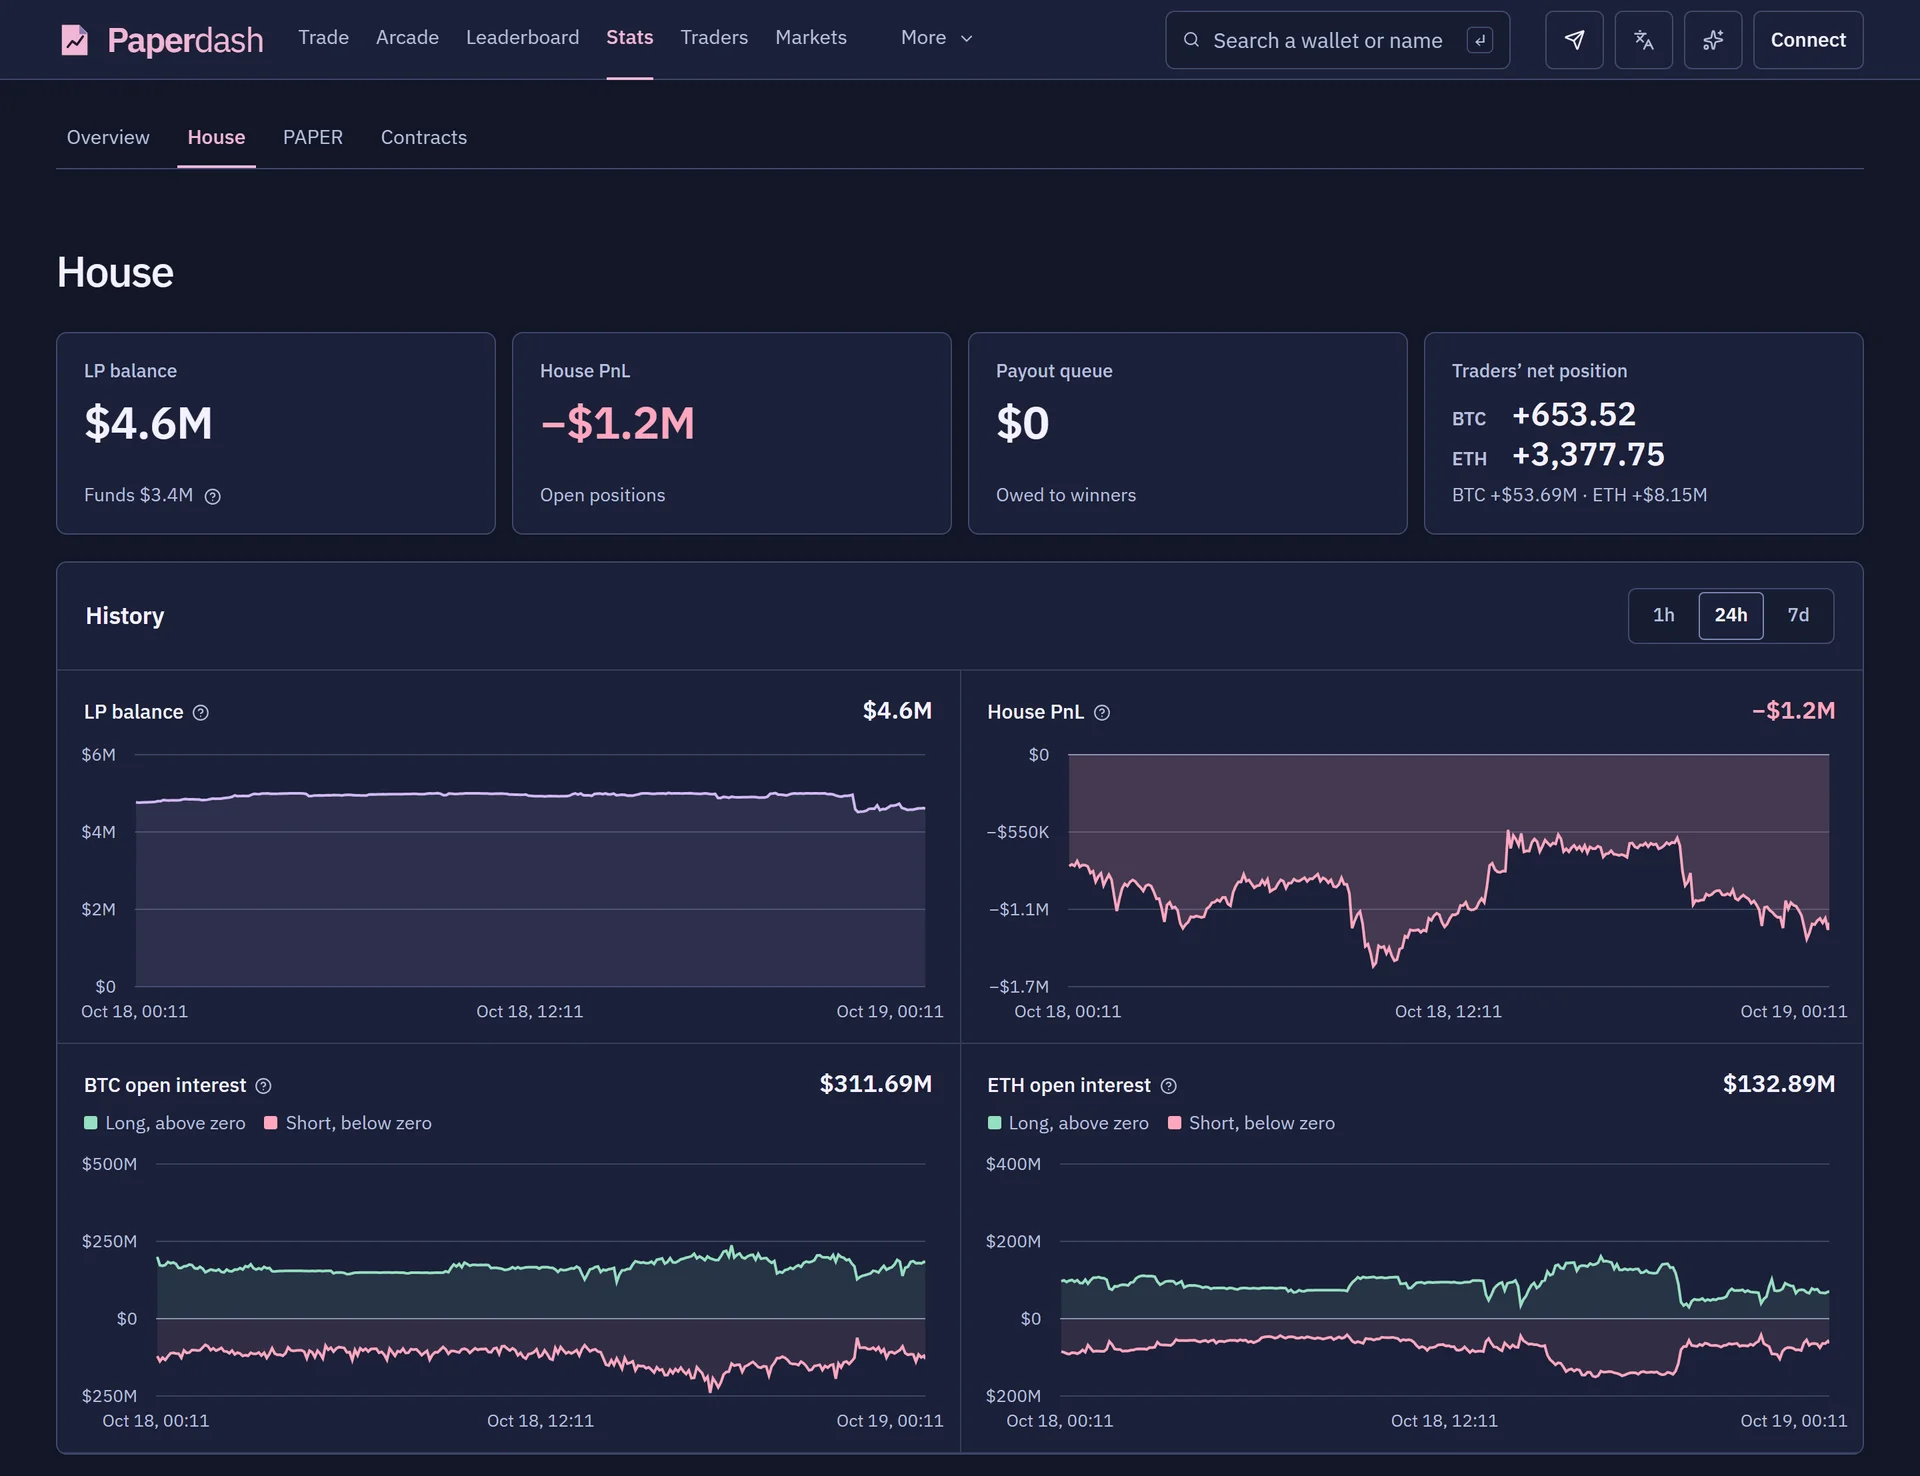Click the paper-plane send icon button
Viewport: 1920px width, 1476px height.
1574,40
